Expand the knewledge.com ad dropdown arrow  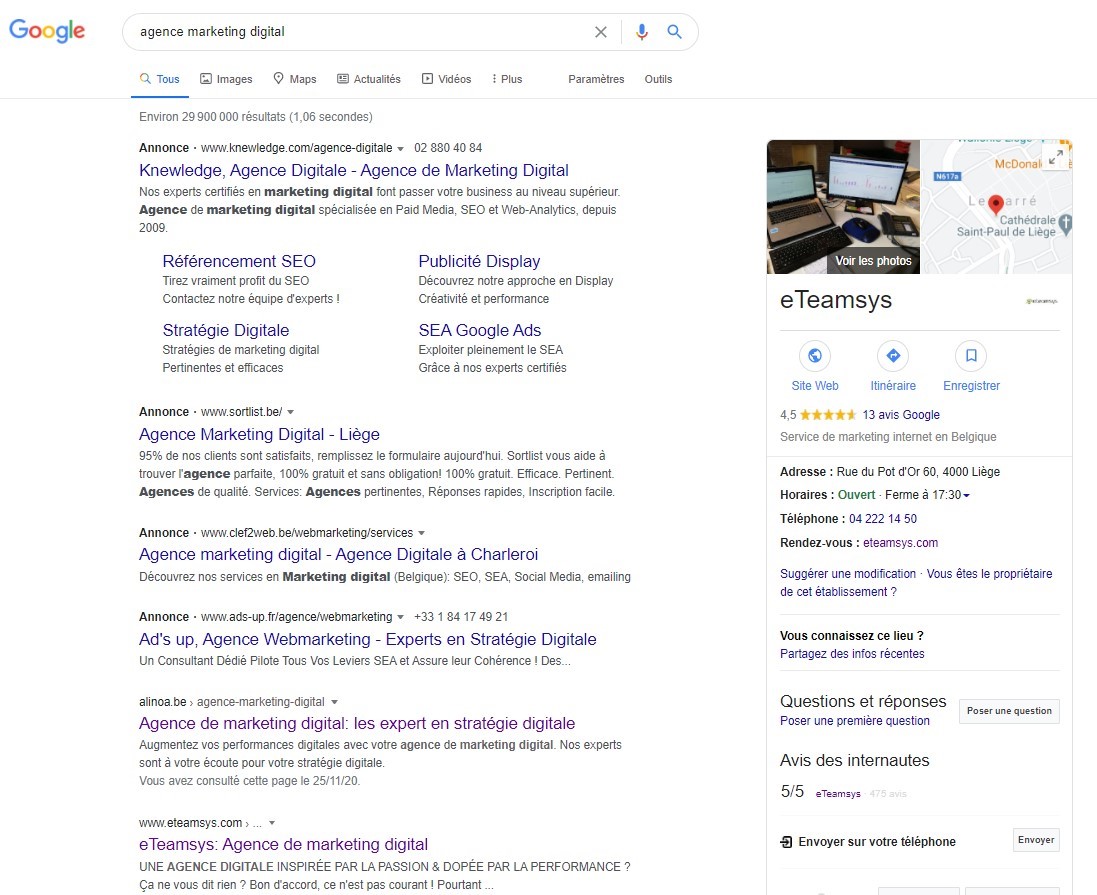pos(400,148)
